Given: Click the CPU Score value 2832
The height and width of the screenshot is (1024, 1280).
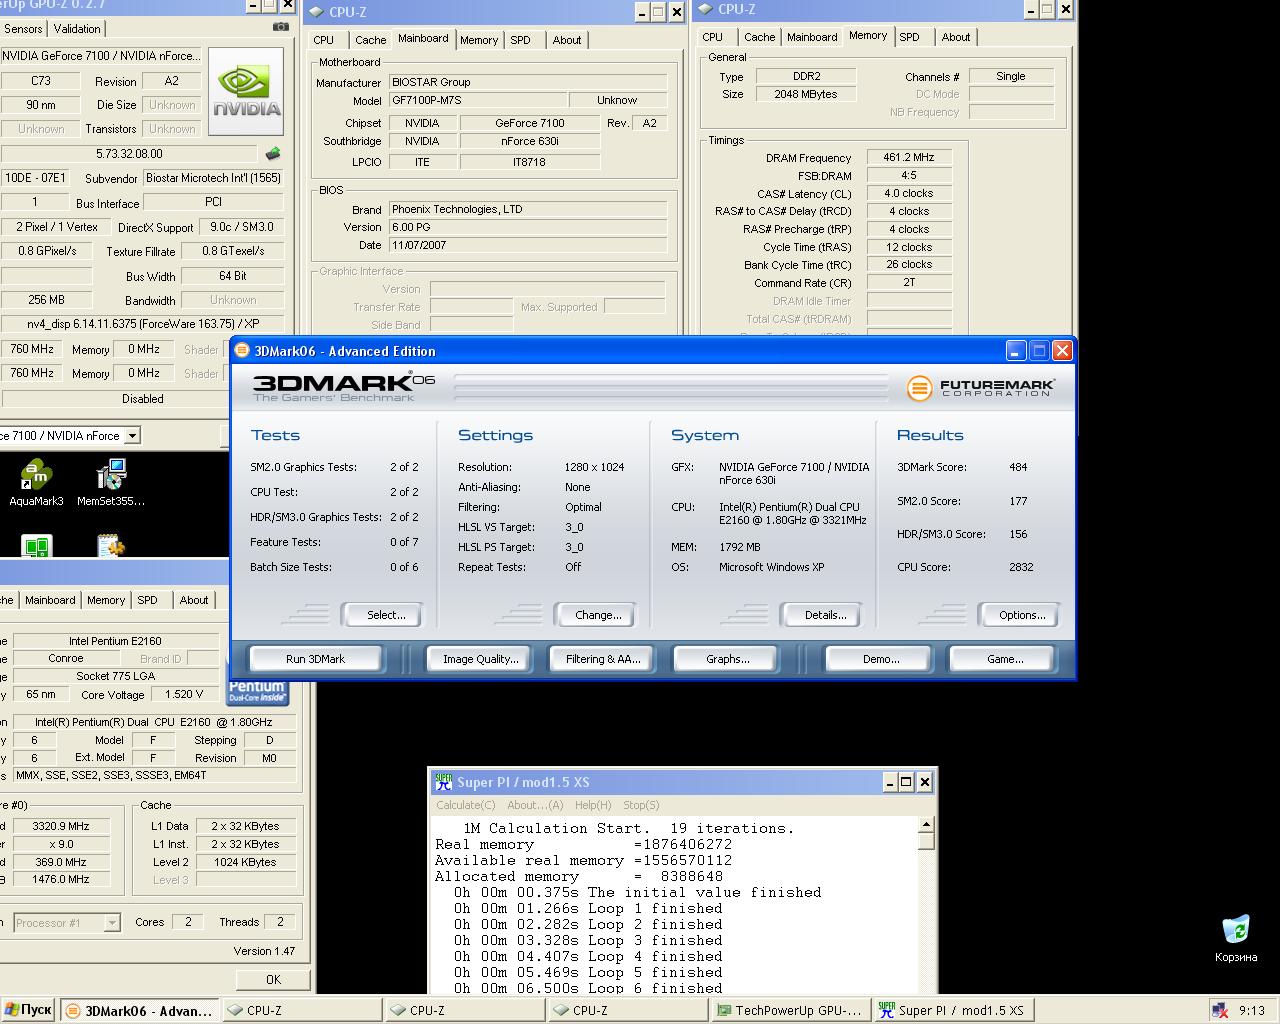Looking at the screenshot, I should (1021, 567).
